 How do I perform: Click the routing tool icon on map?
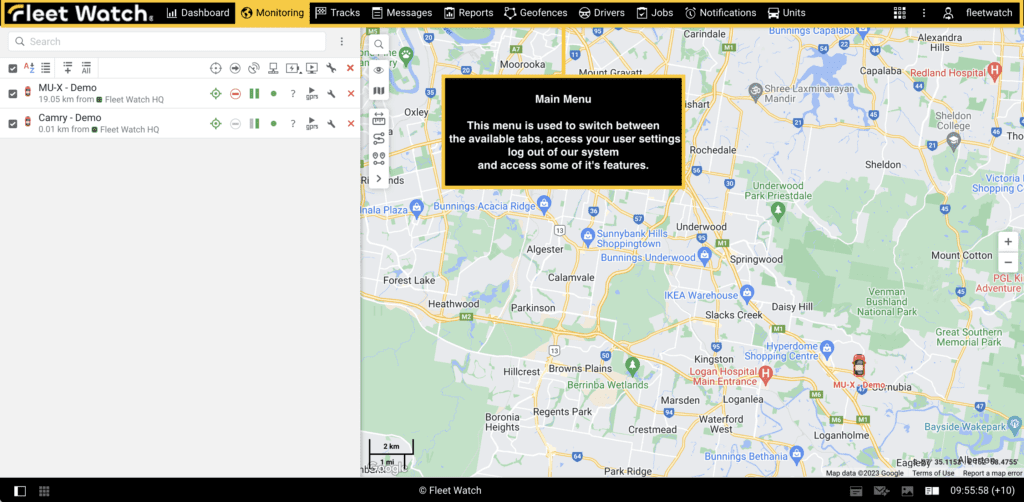378,139
